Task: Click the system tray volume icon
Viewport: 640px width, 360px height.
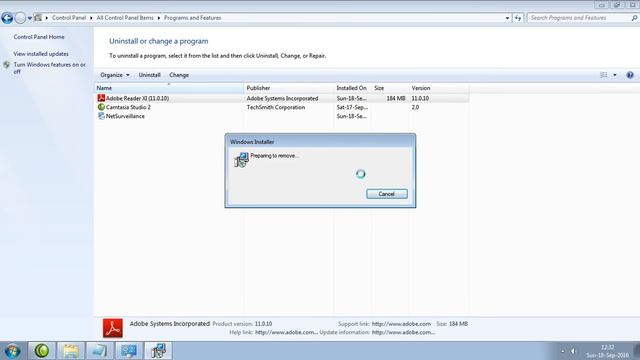Action: tap(573, 351)
